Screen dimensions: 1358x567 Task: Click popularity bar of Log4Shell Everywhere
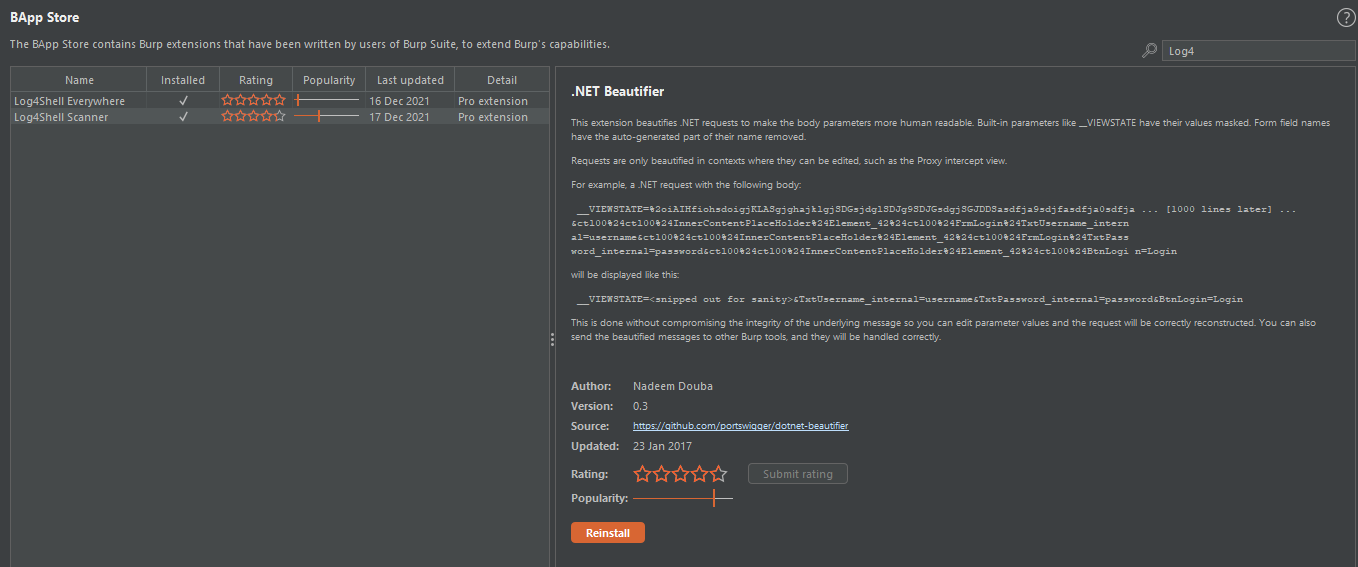[x=328, y=101]
